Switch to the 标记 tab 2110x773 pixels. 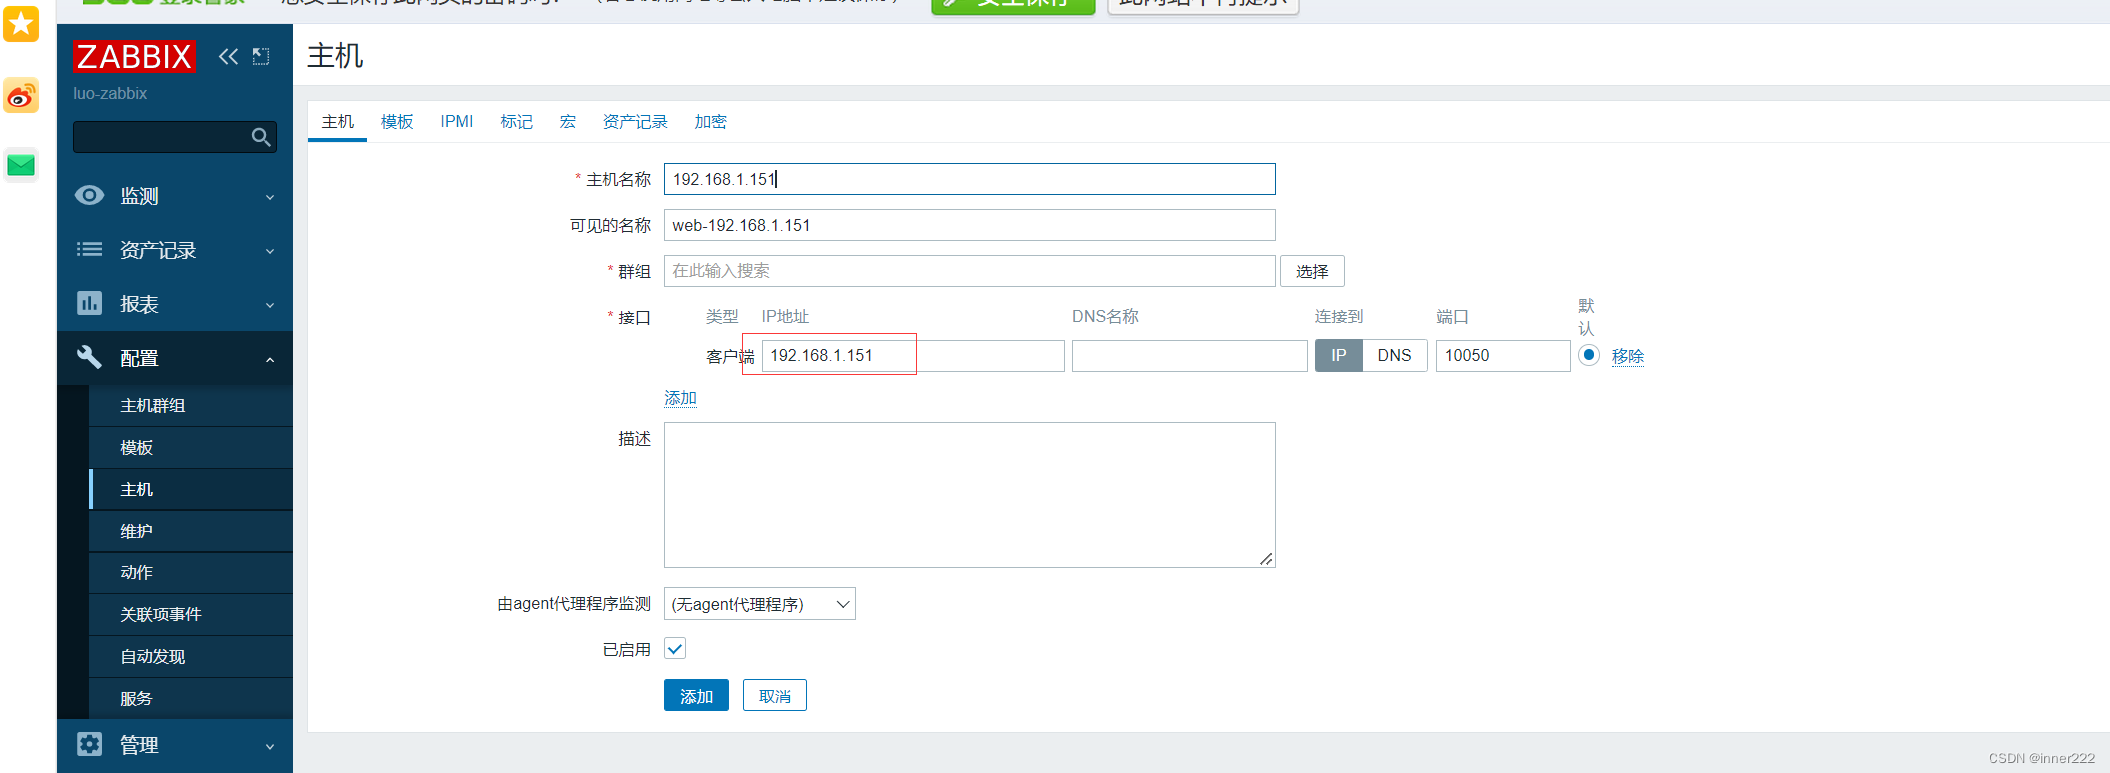pos(517,122)
